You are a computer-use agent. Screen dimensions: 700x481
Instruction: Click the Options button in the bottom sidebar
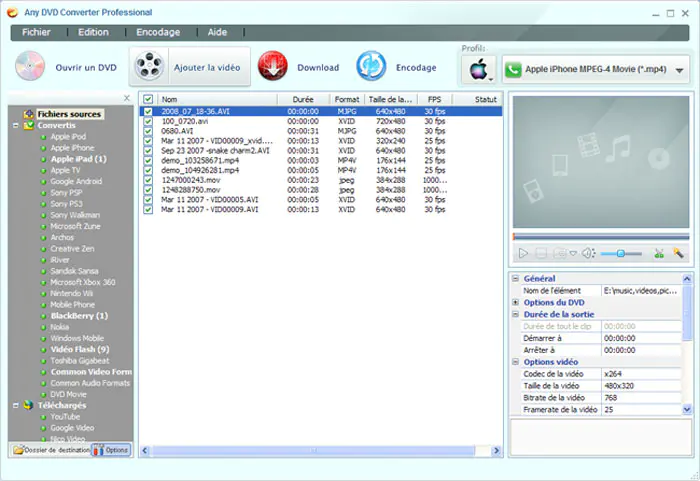click(111, 450)
